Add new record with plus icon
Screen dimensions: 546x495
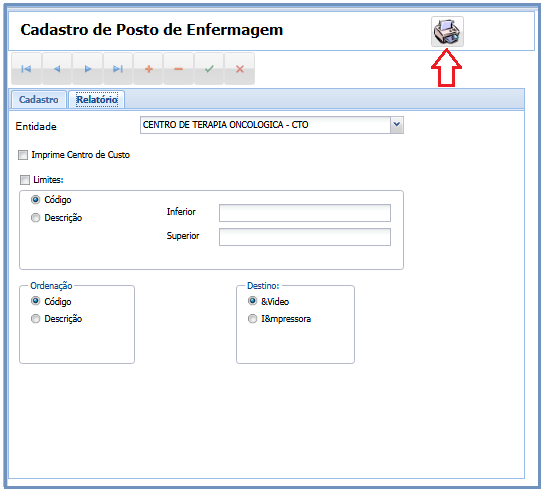point(148,69)
